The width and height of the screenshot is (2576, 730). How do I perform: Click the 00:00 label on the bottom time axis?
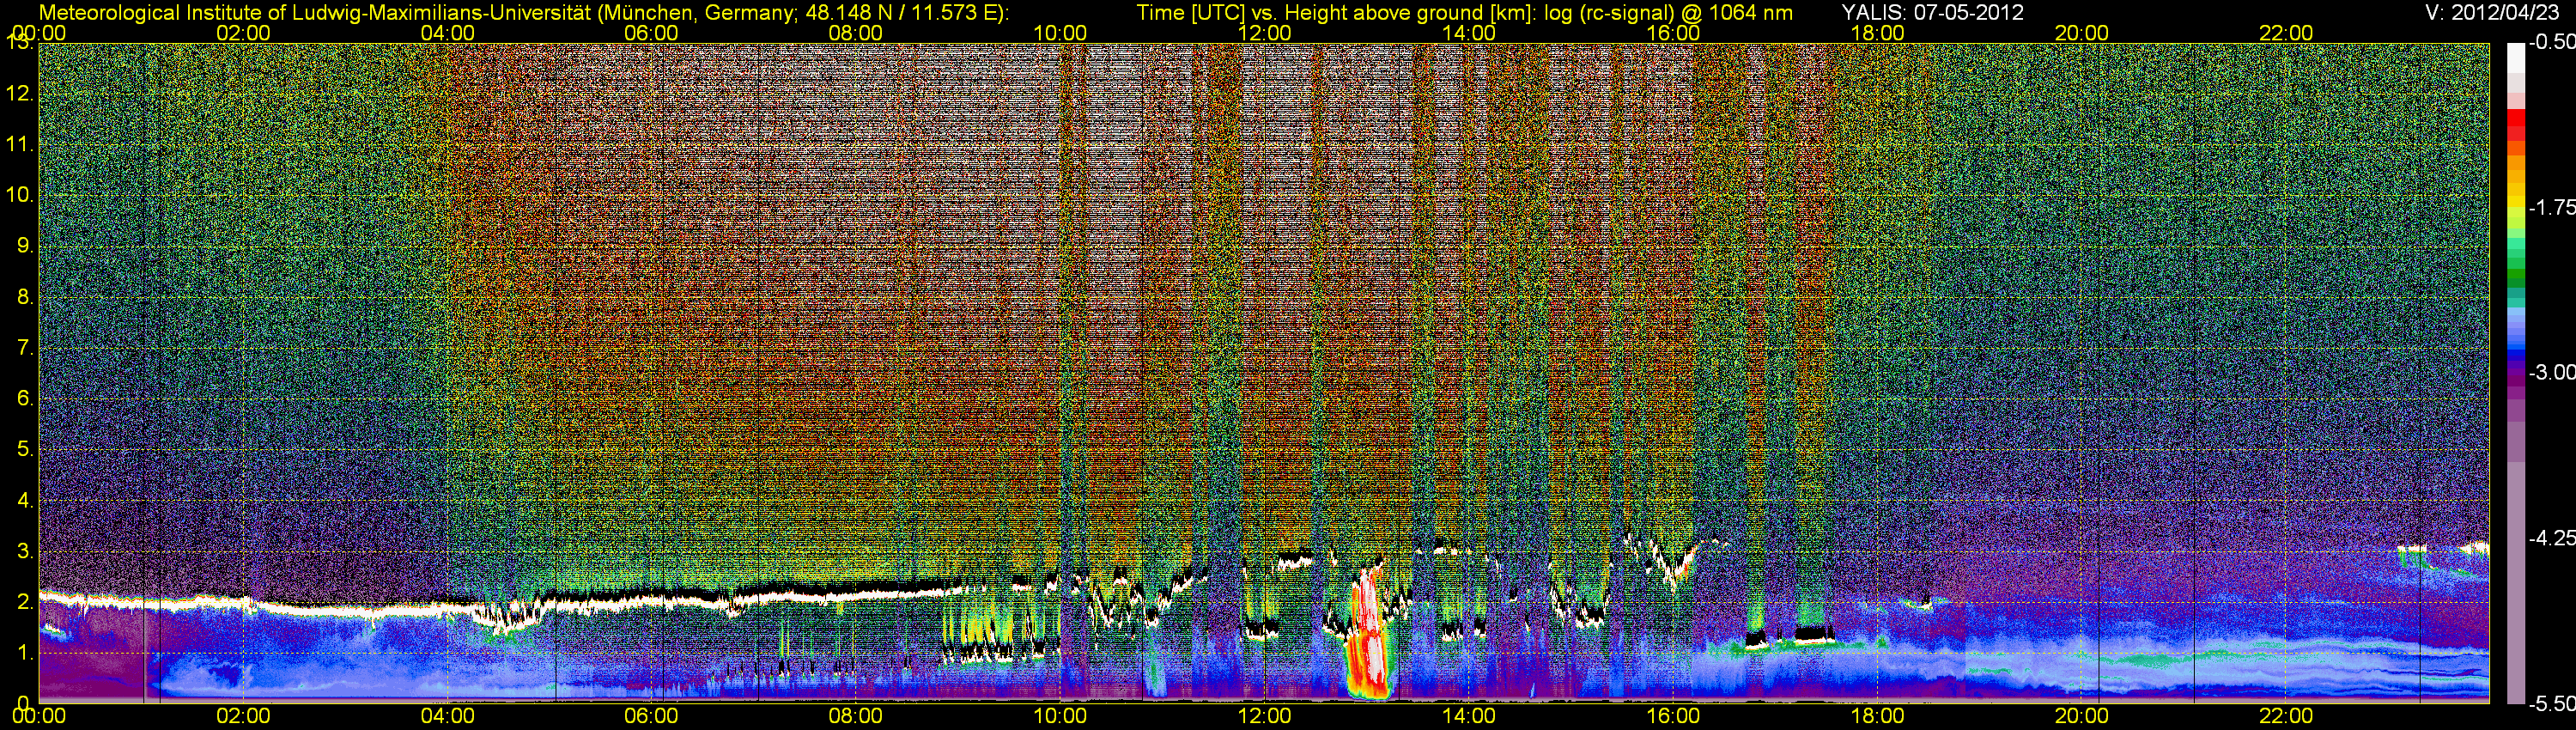[x=39, y=716]
